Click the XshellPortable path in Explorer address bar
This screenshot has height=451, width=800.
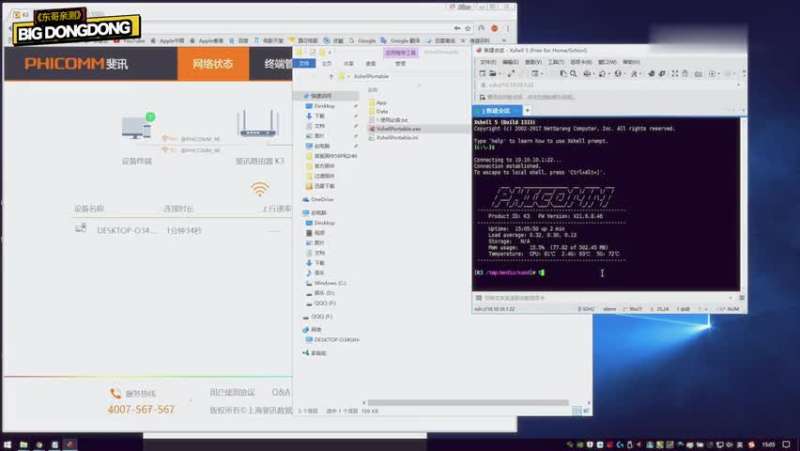371,77
